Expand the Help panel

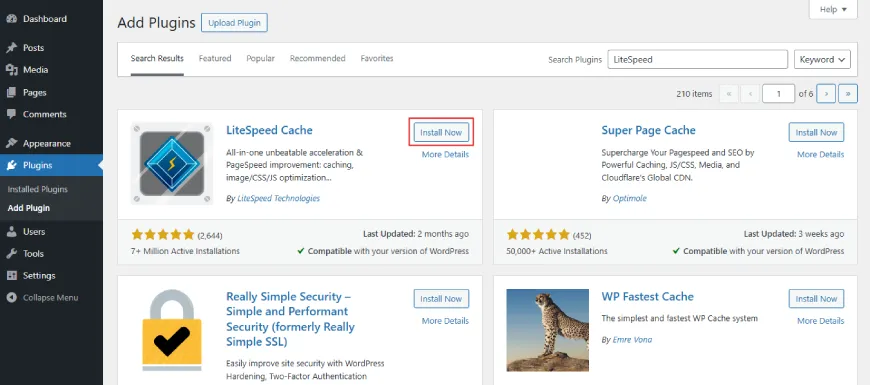pyautogui.click(x=833, y=9)
